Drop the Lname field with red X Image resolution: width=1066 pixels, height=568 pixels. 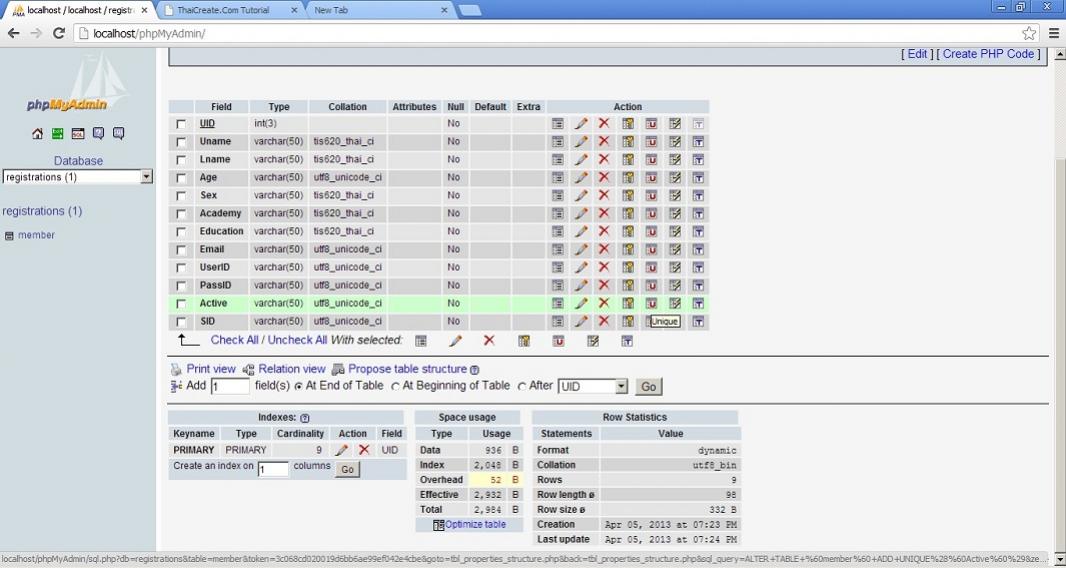click(x=604, y=159)
